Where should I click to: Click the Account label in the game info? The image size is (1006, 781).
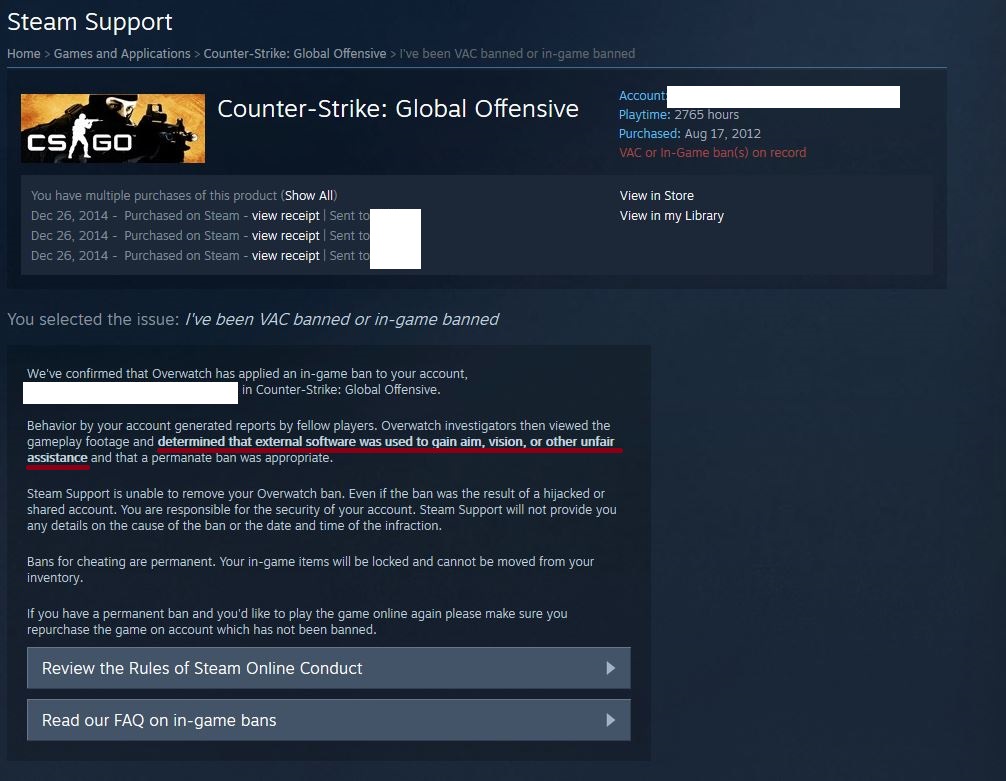[642, 96]
